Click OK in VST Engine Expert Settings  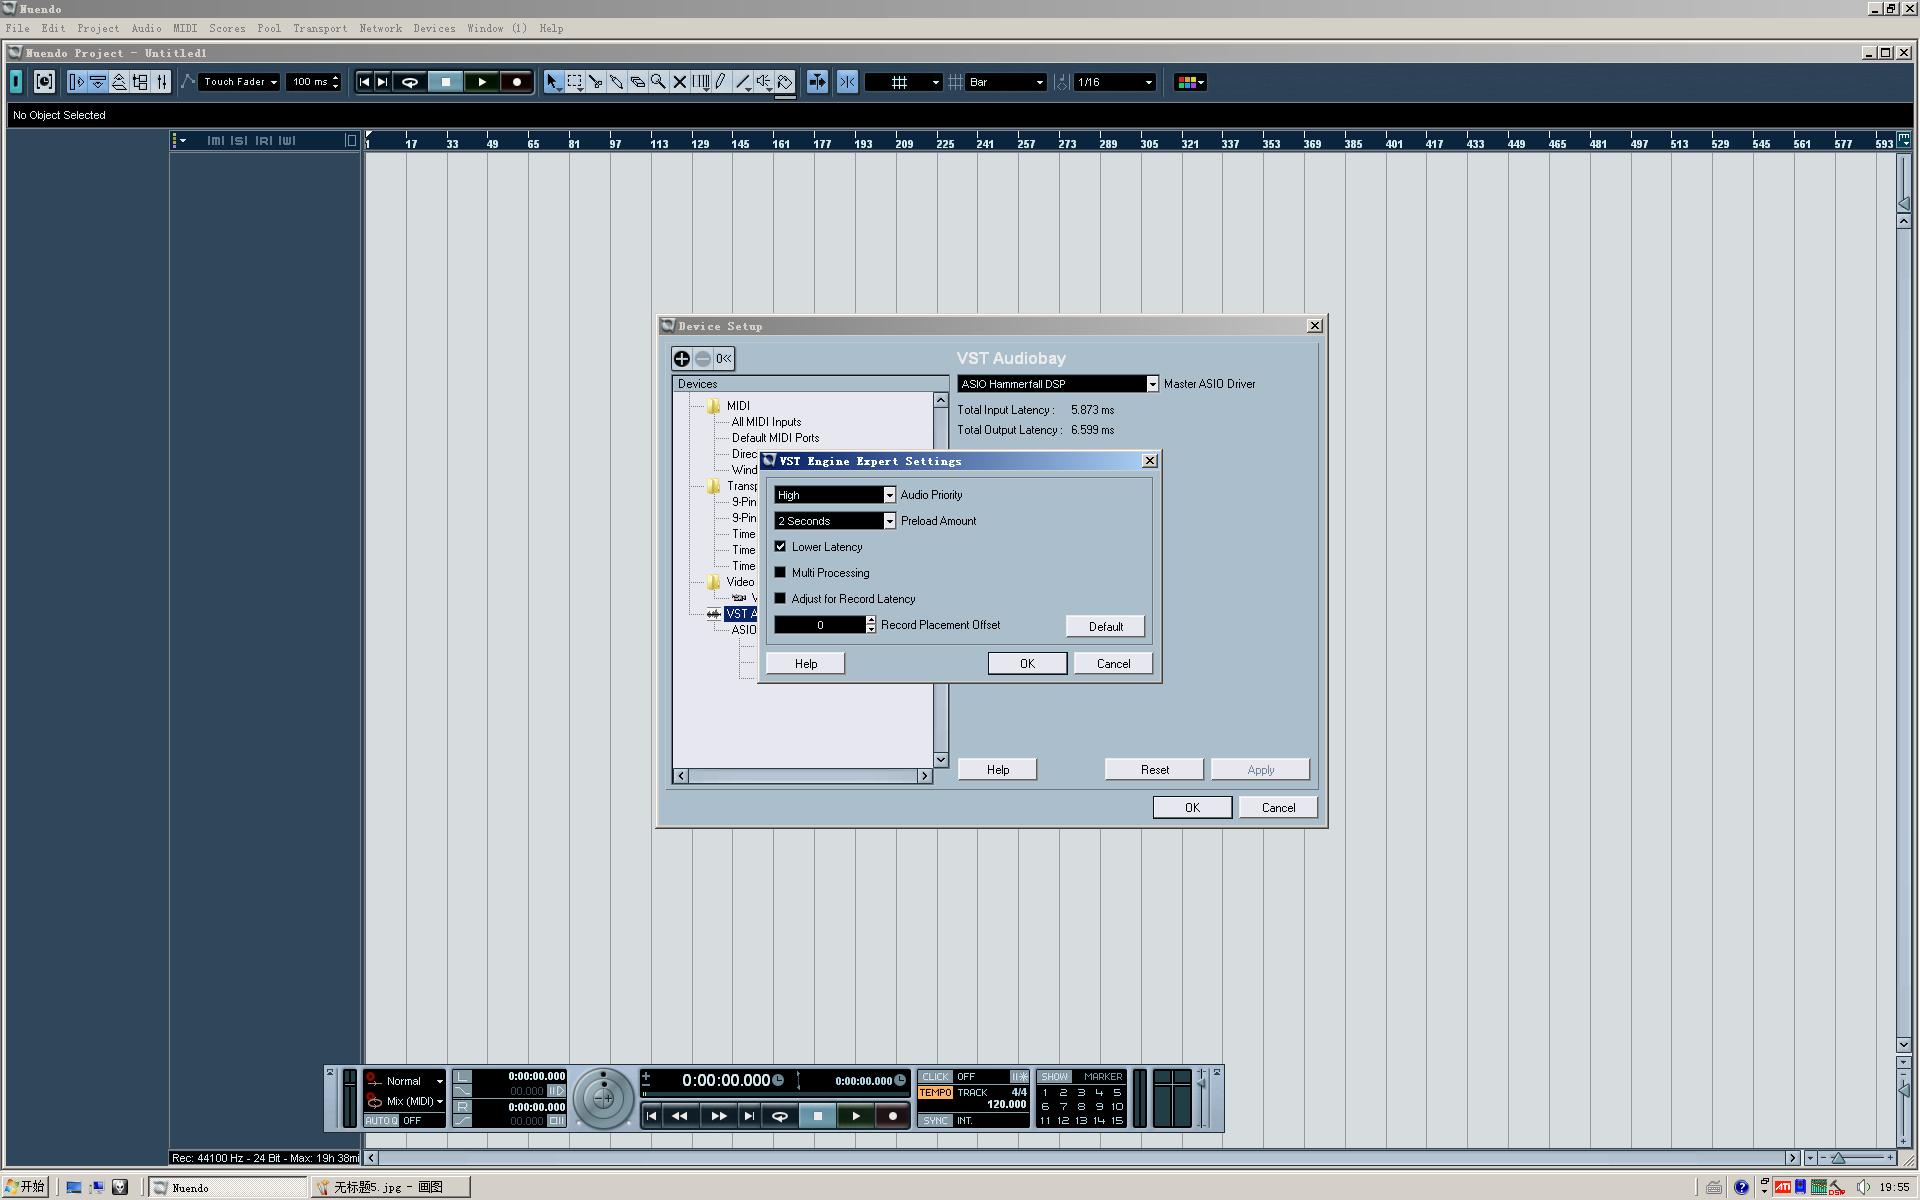tap(1027, 664)
